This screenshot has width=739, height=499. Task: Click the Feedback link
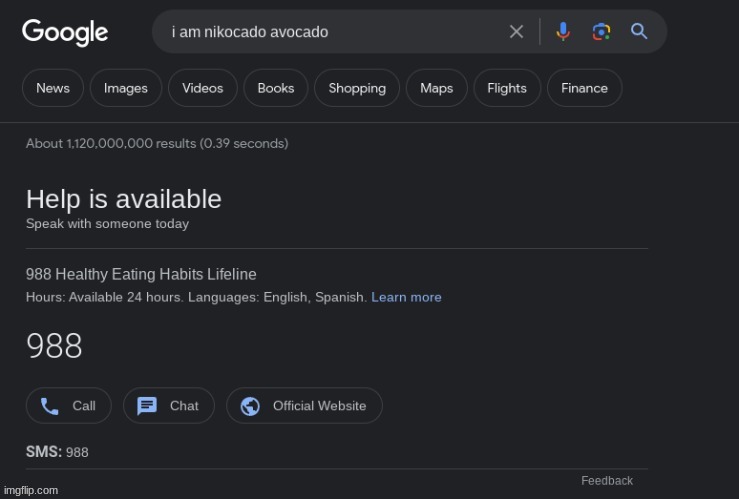(607, 481)
